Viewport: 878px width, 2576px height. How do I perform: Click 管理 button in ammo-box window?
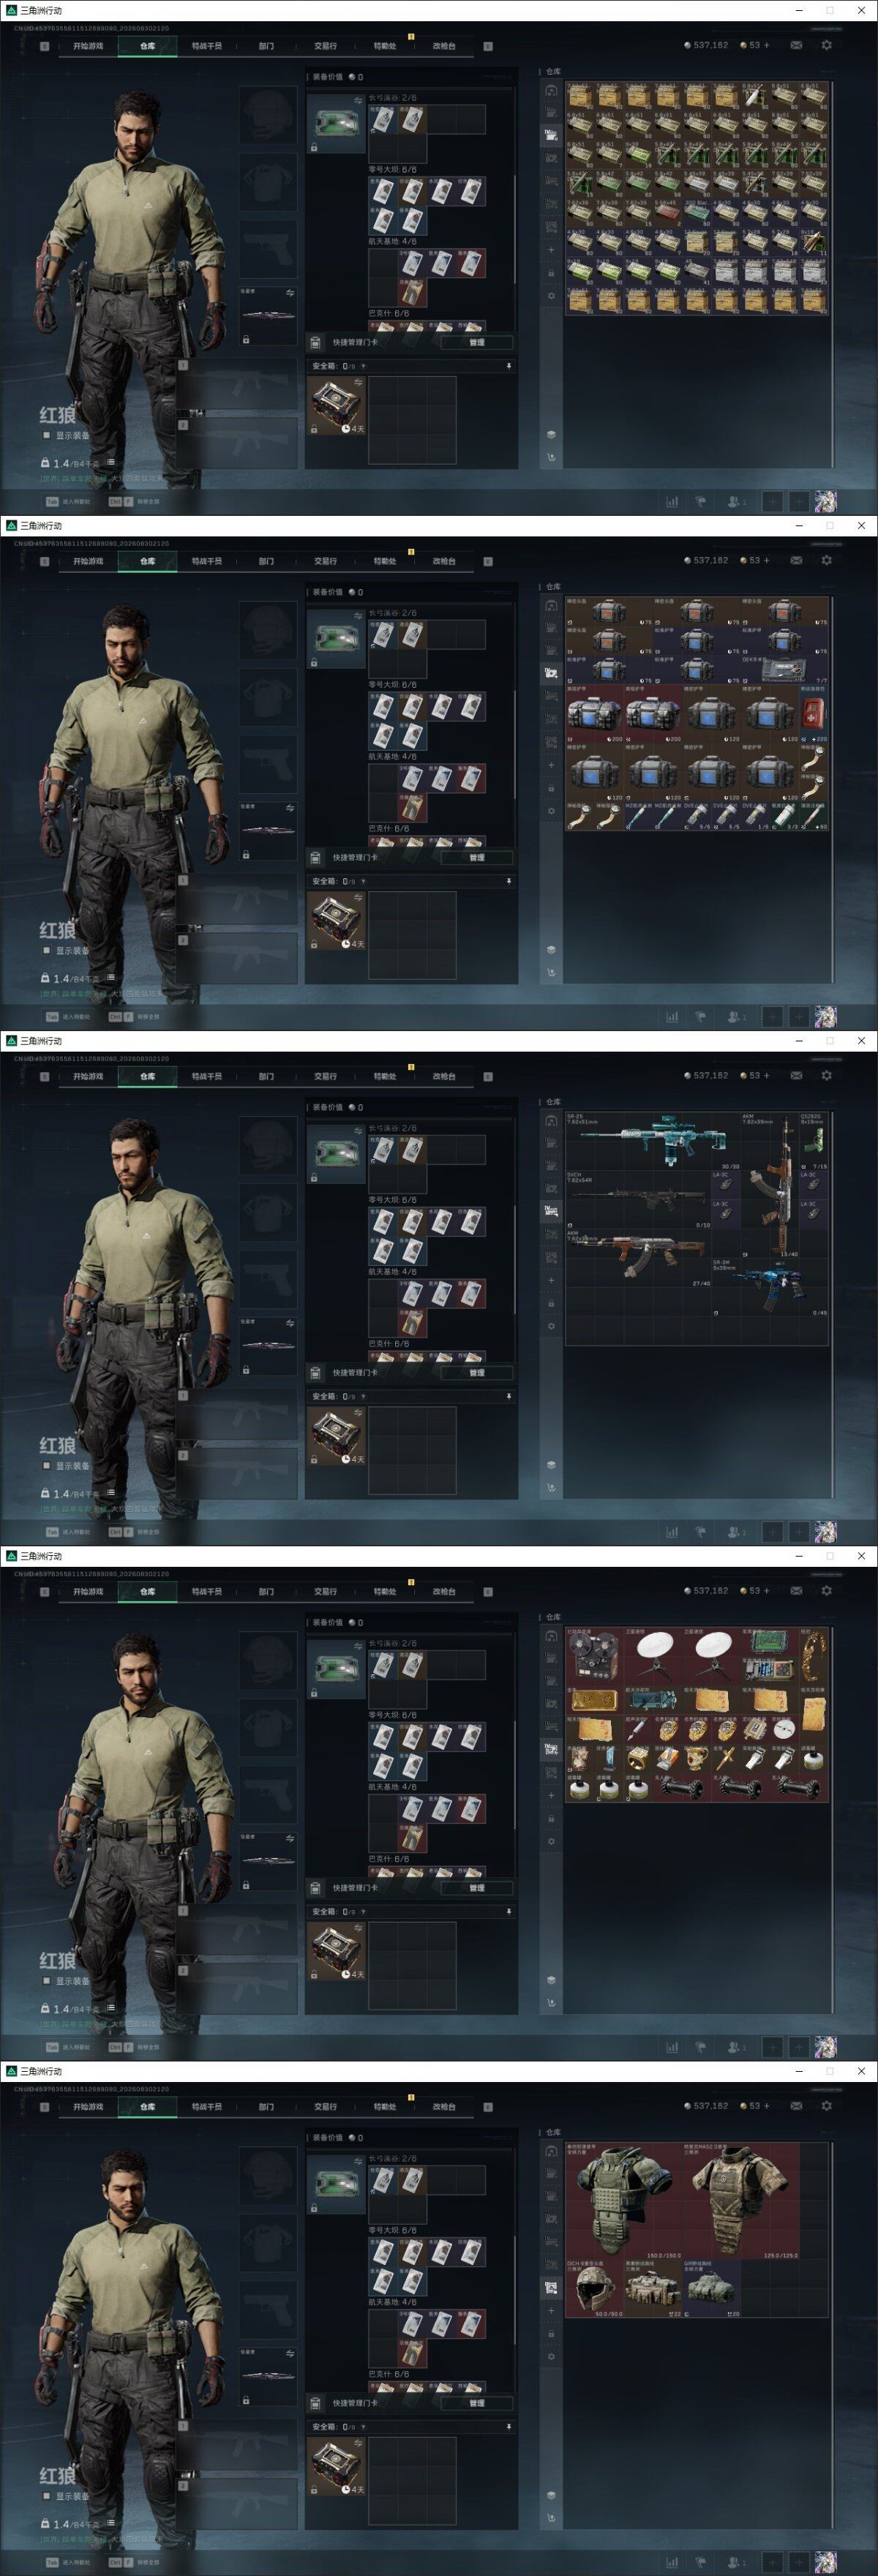[x=477, y=342]
